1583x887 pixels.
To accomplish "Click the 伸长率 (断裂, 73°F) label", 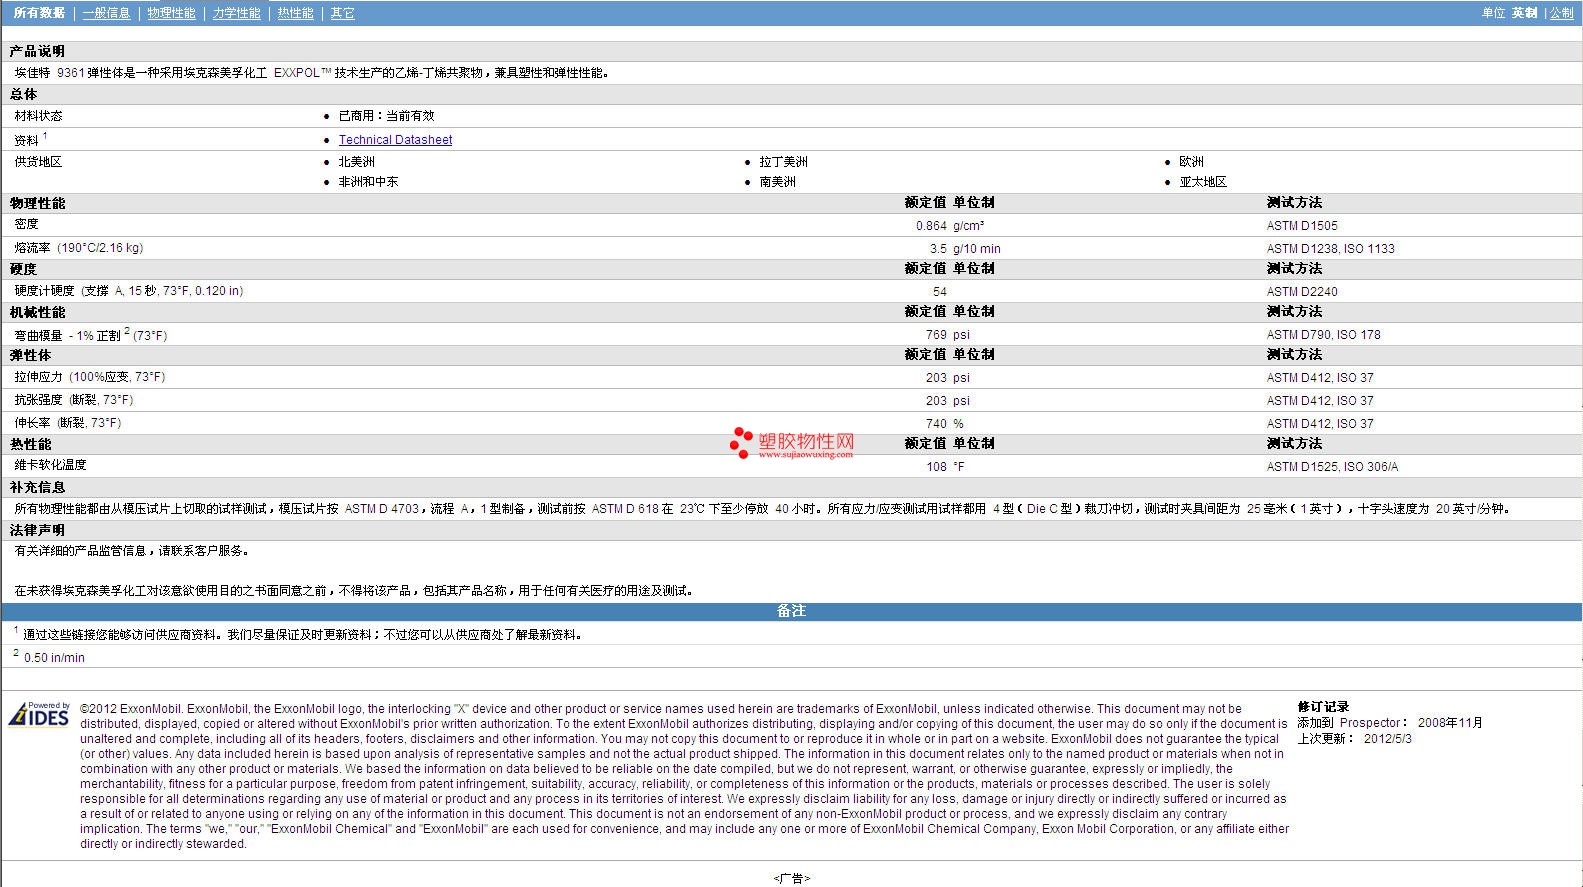I will pos(67,423).
